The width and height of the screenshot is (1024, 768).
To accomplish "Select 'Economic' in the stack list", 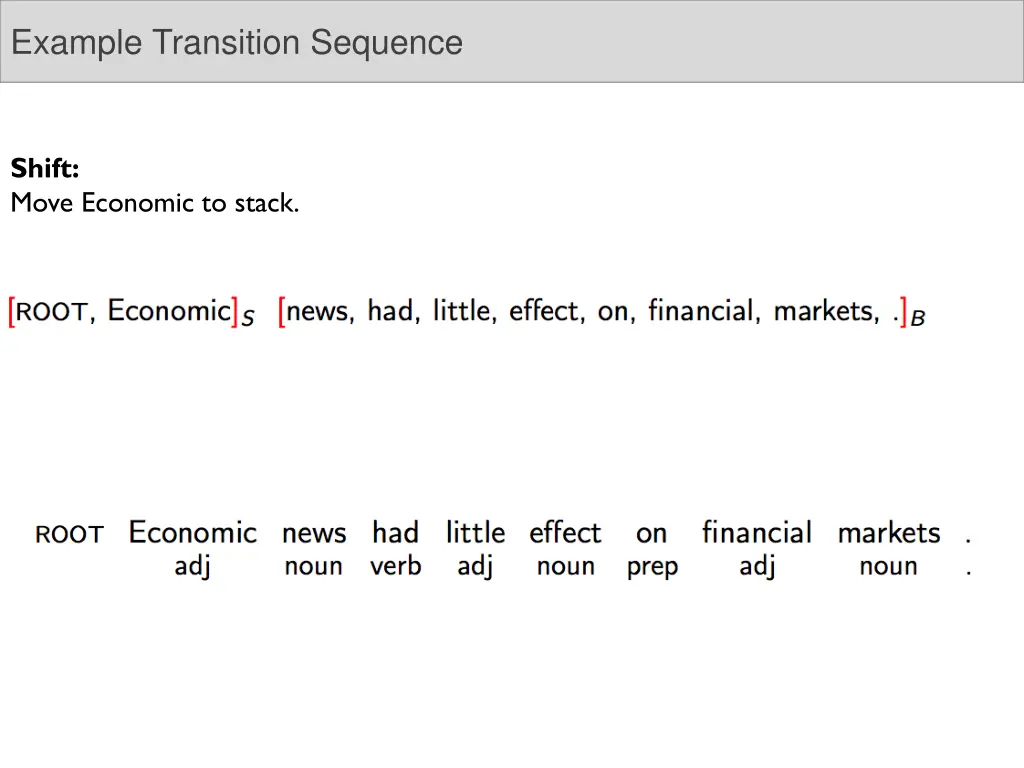I will point(169,311).
